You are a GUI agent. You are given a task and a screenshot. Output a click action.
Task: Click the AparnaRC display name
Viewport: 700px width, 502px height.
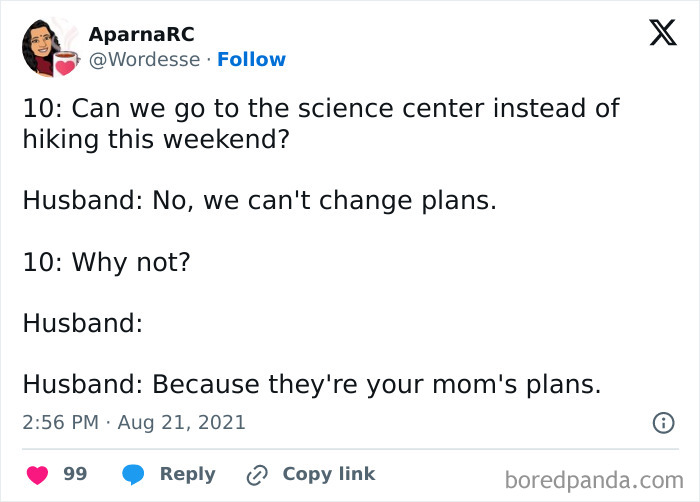click(141, 34)
